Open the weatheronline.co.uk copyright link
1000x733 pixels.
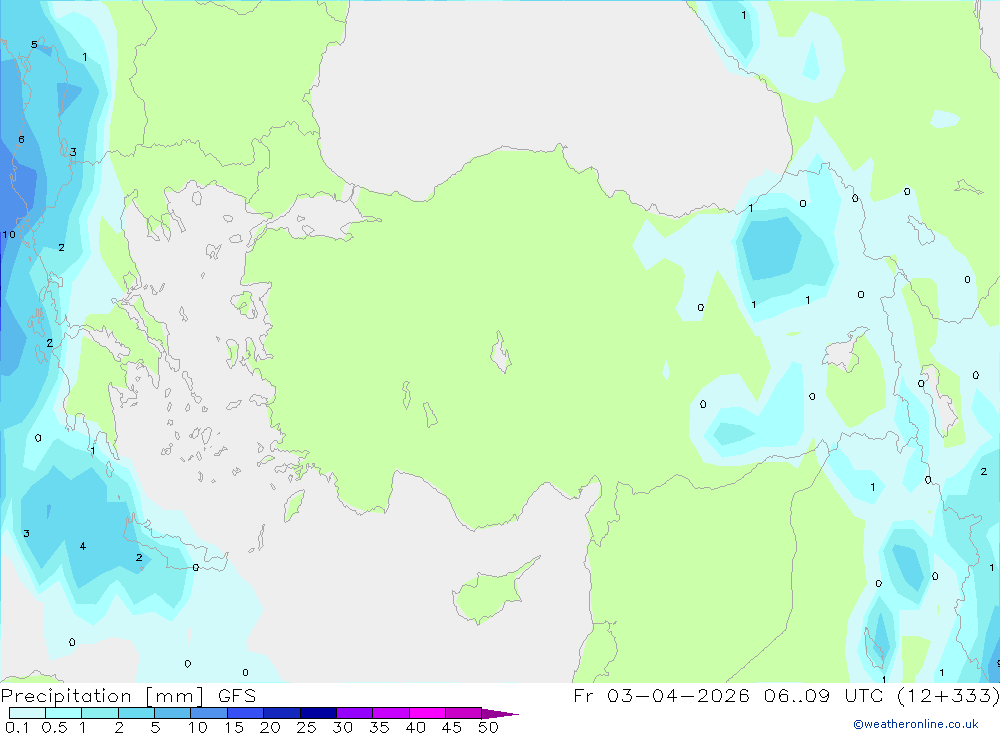916,724
